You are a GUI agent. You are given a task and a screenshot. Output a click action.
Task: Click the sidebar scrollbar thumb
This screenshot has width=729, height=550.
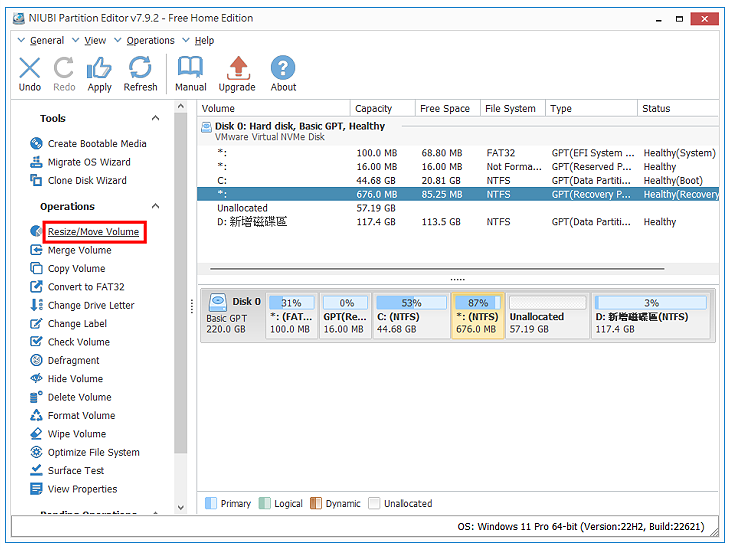pyautogui.click(x=181, y=283)
